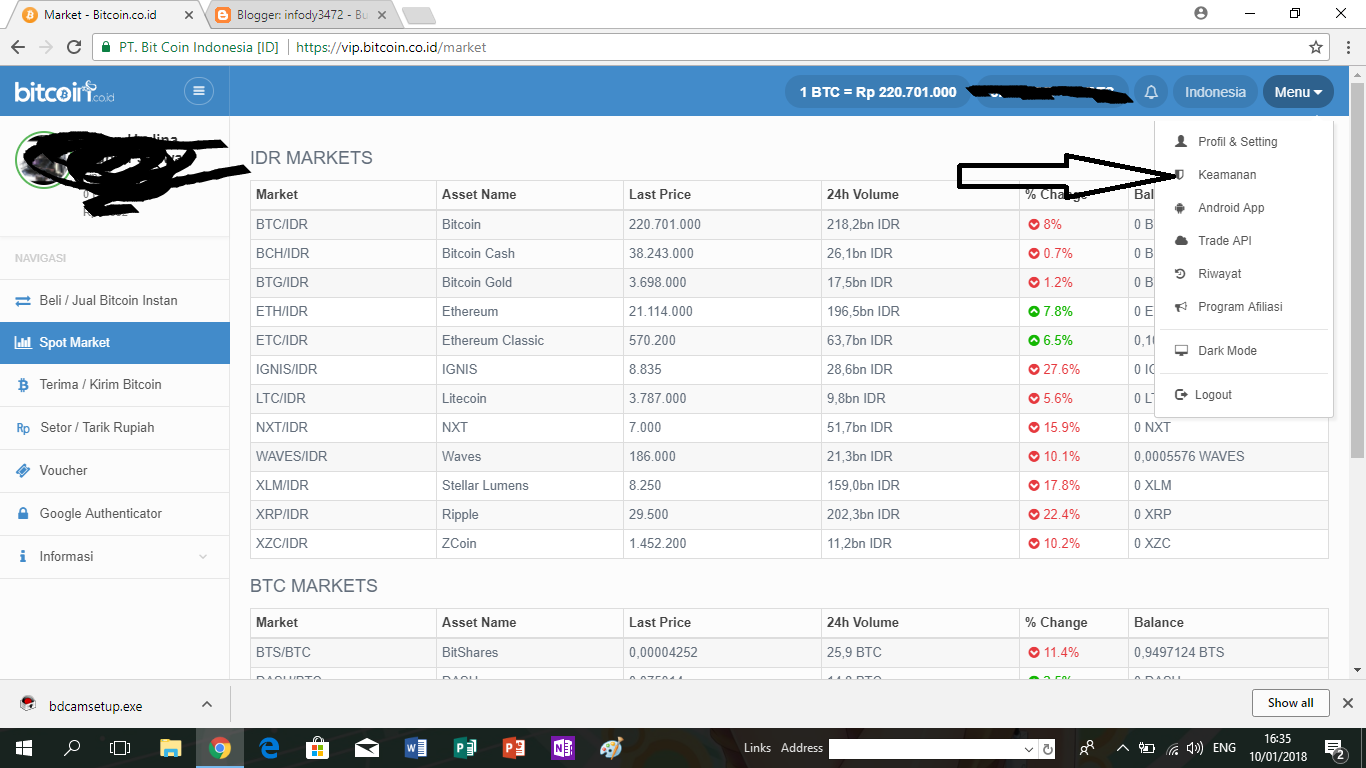Open the ETH/IDR market row
This screenshot has height=768, width=1366.
[789, 311]
